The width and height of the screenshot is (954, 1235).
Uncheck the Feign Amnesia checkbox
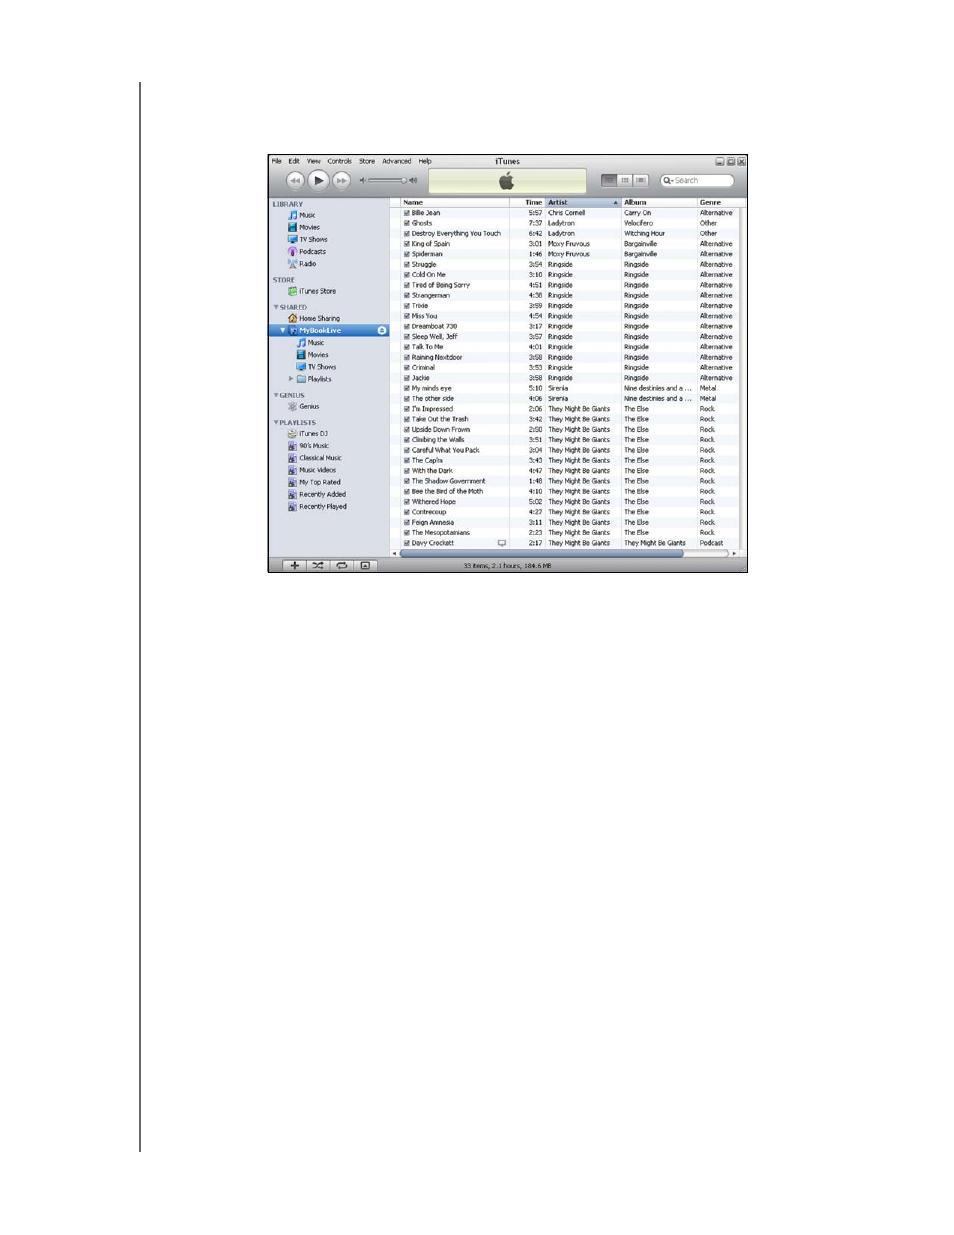point(407,522)
